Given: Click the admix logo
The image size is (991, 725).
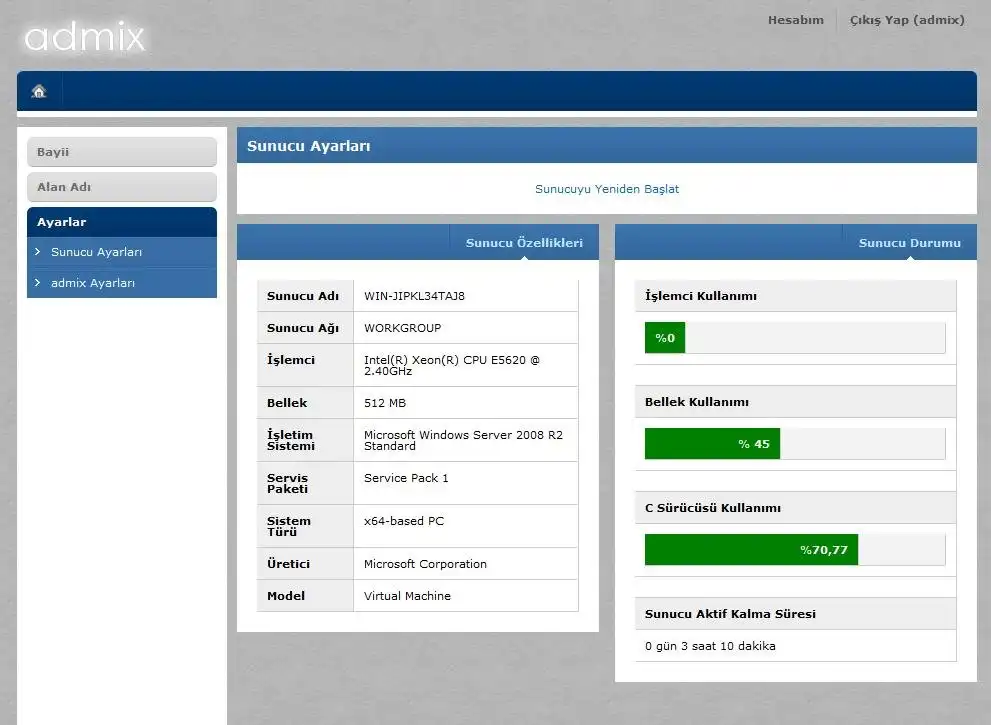Looking at the screenshot, I should click(x=85, y=37).
